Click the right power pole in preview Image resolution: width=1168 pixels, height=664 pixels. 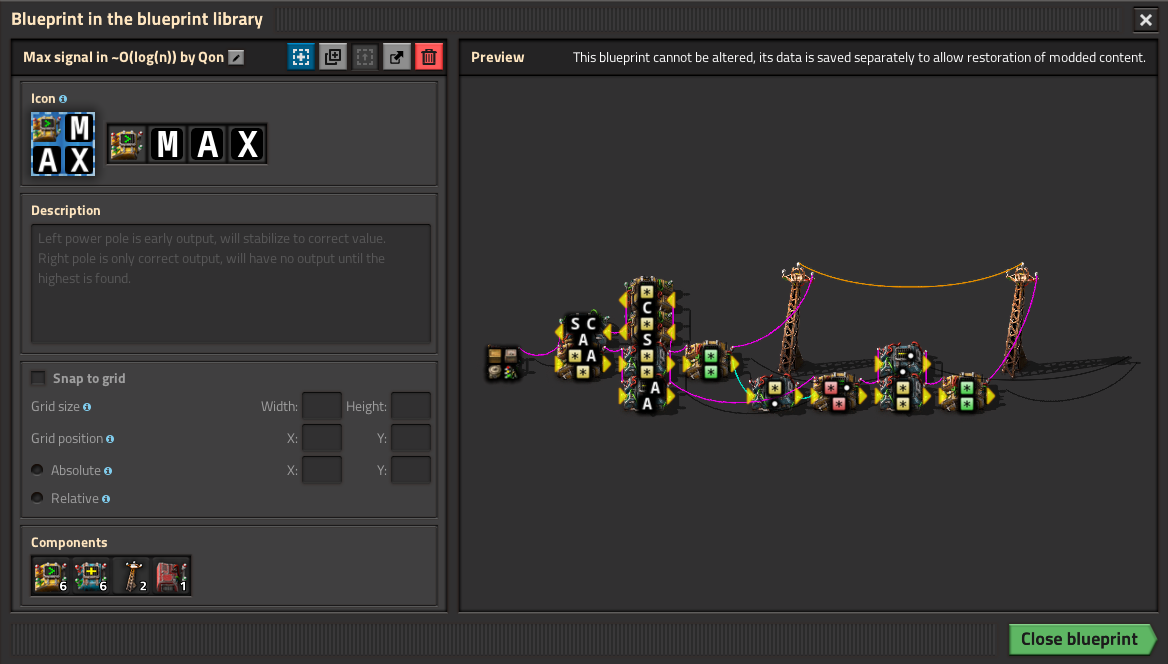point(1018,319)
